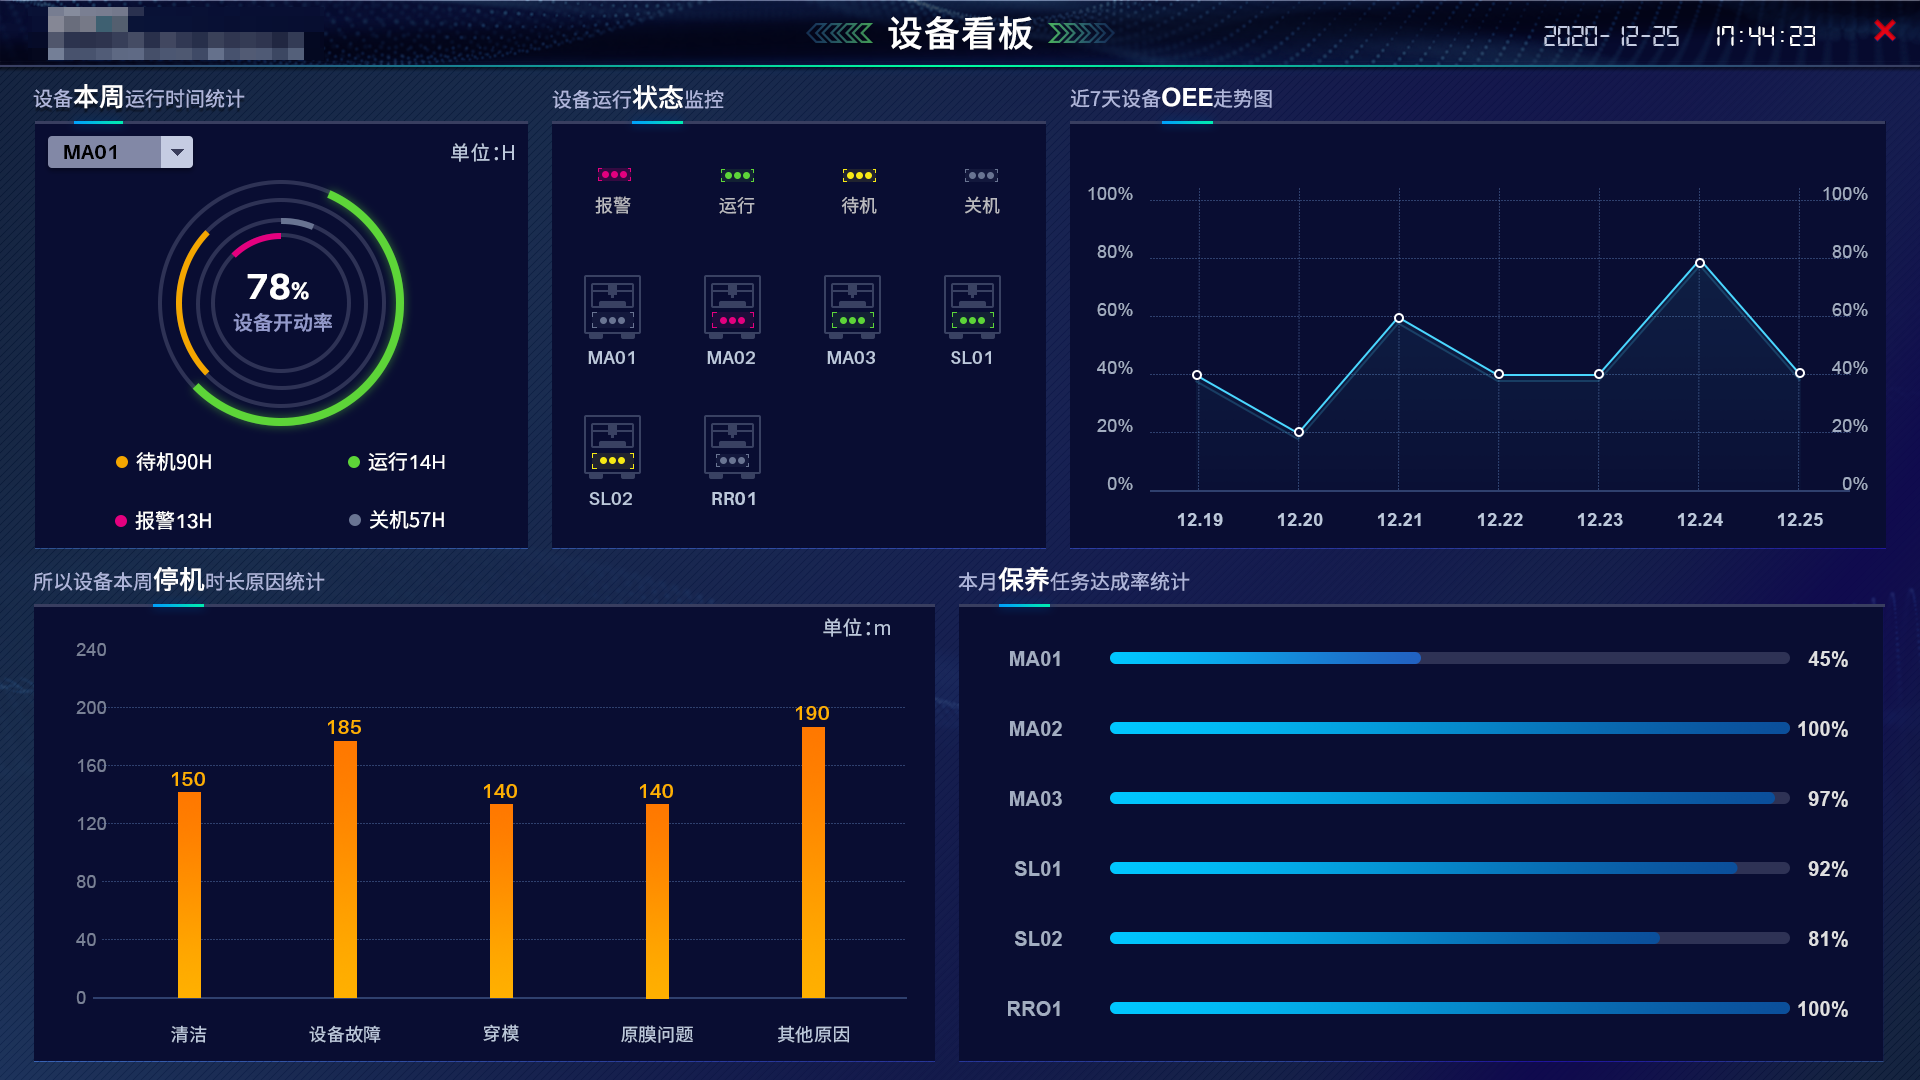Click the RR01 machine icon
Screen dimensions: 1920x1080
(732, 446)
